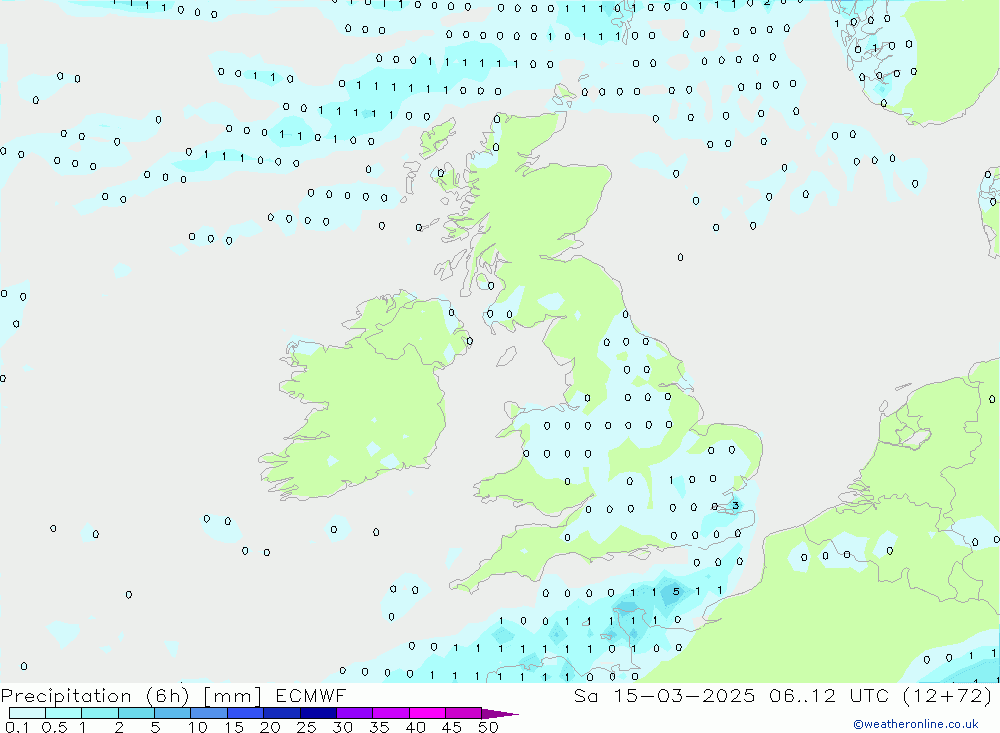Select the 2–5 mm legend color swatch
The image size is (1000, 733).
(136, 713)
